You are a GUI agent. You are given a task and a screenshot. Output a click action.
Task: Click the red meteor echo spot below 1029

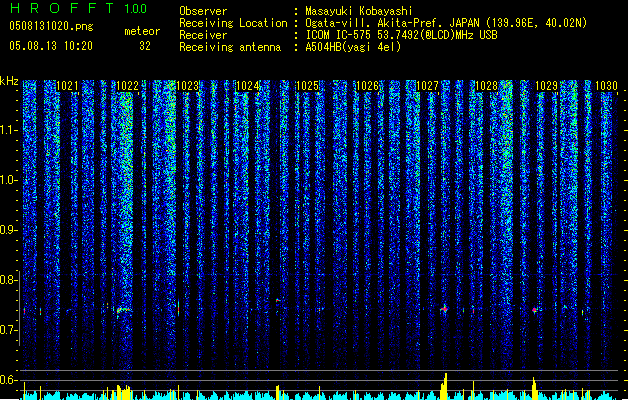click(534, 310)
